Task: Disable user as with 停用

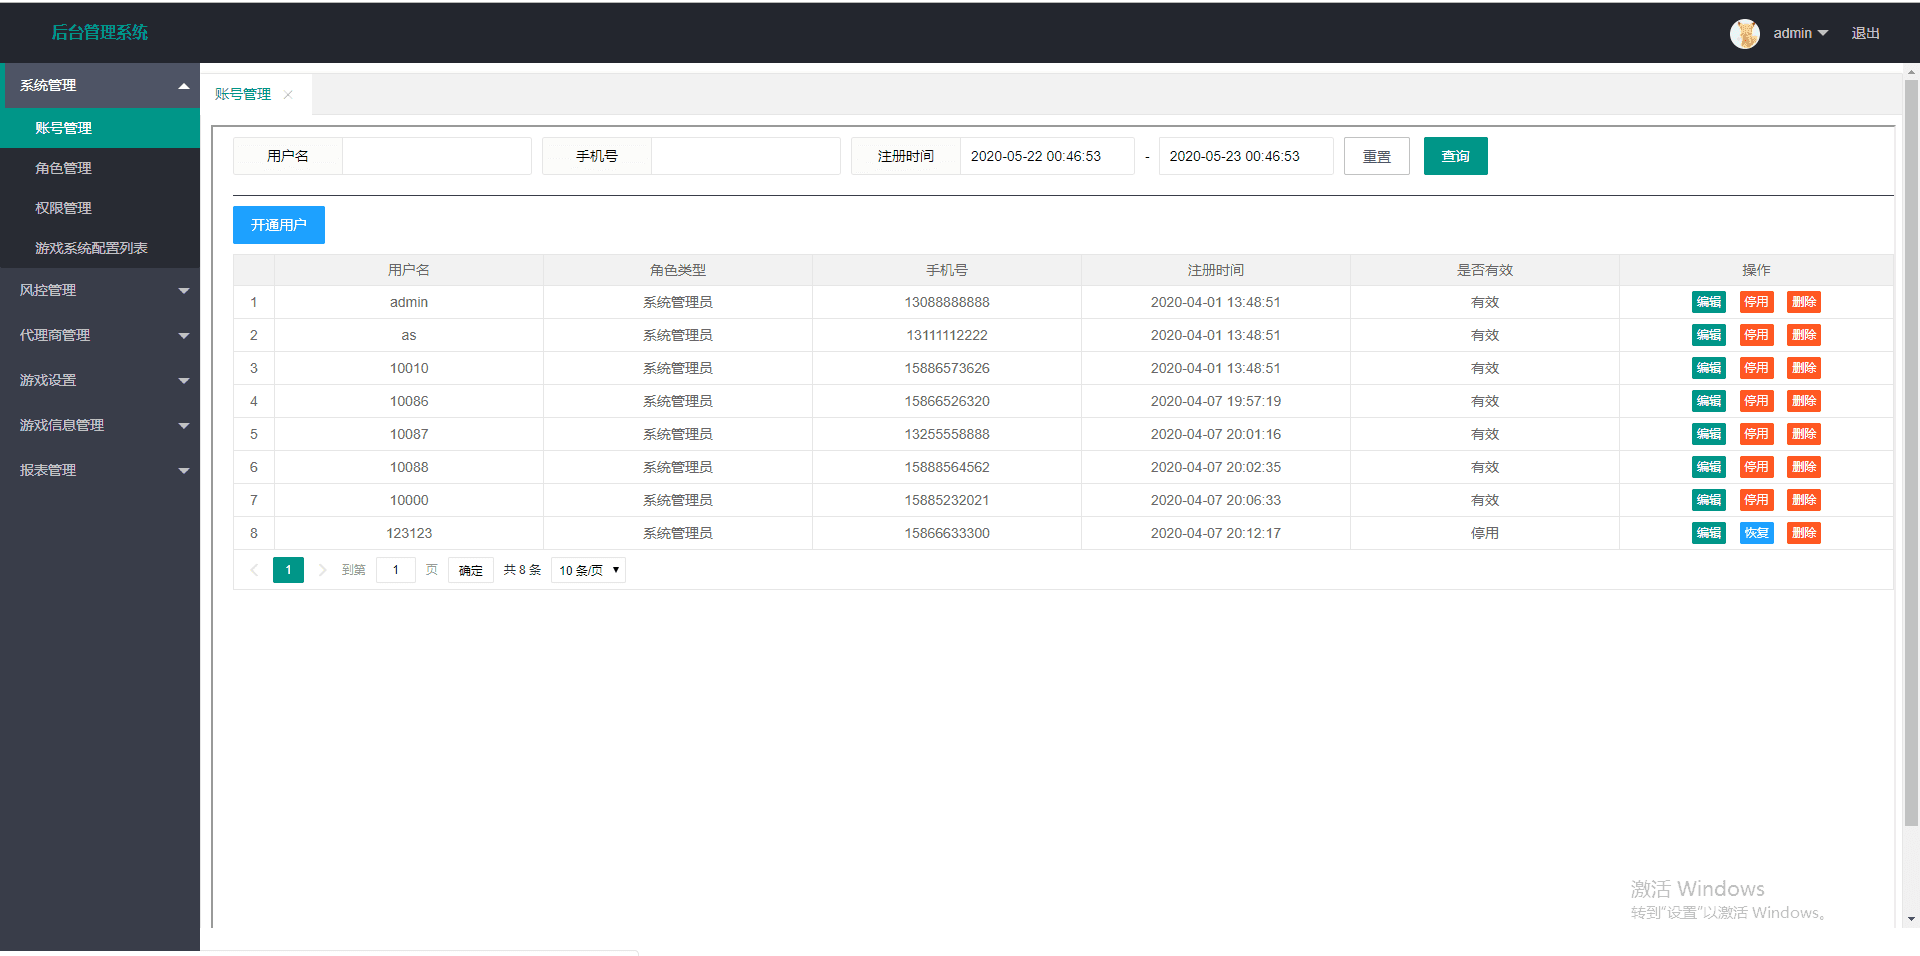Action: click(x=1756, y=335)
